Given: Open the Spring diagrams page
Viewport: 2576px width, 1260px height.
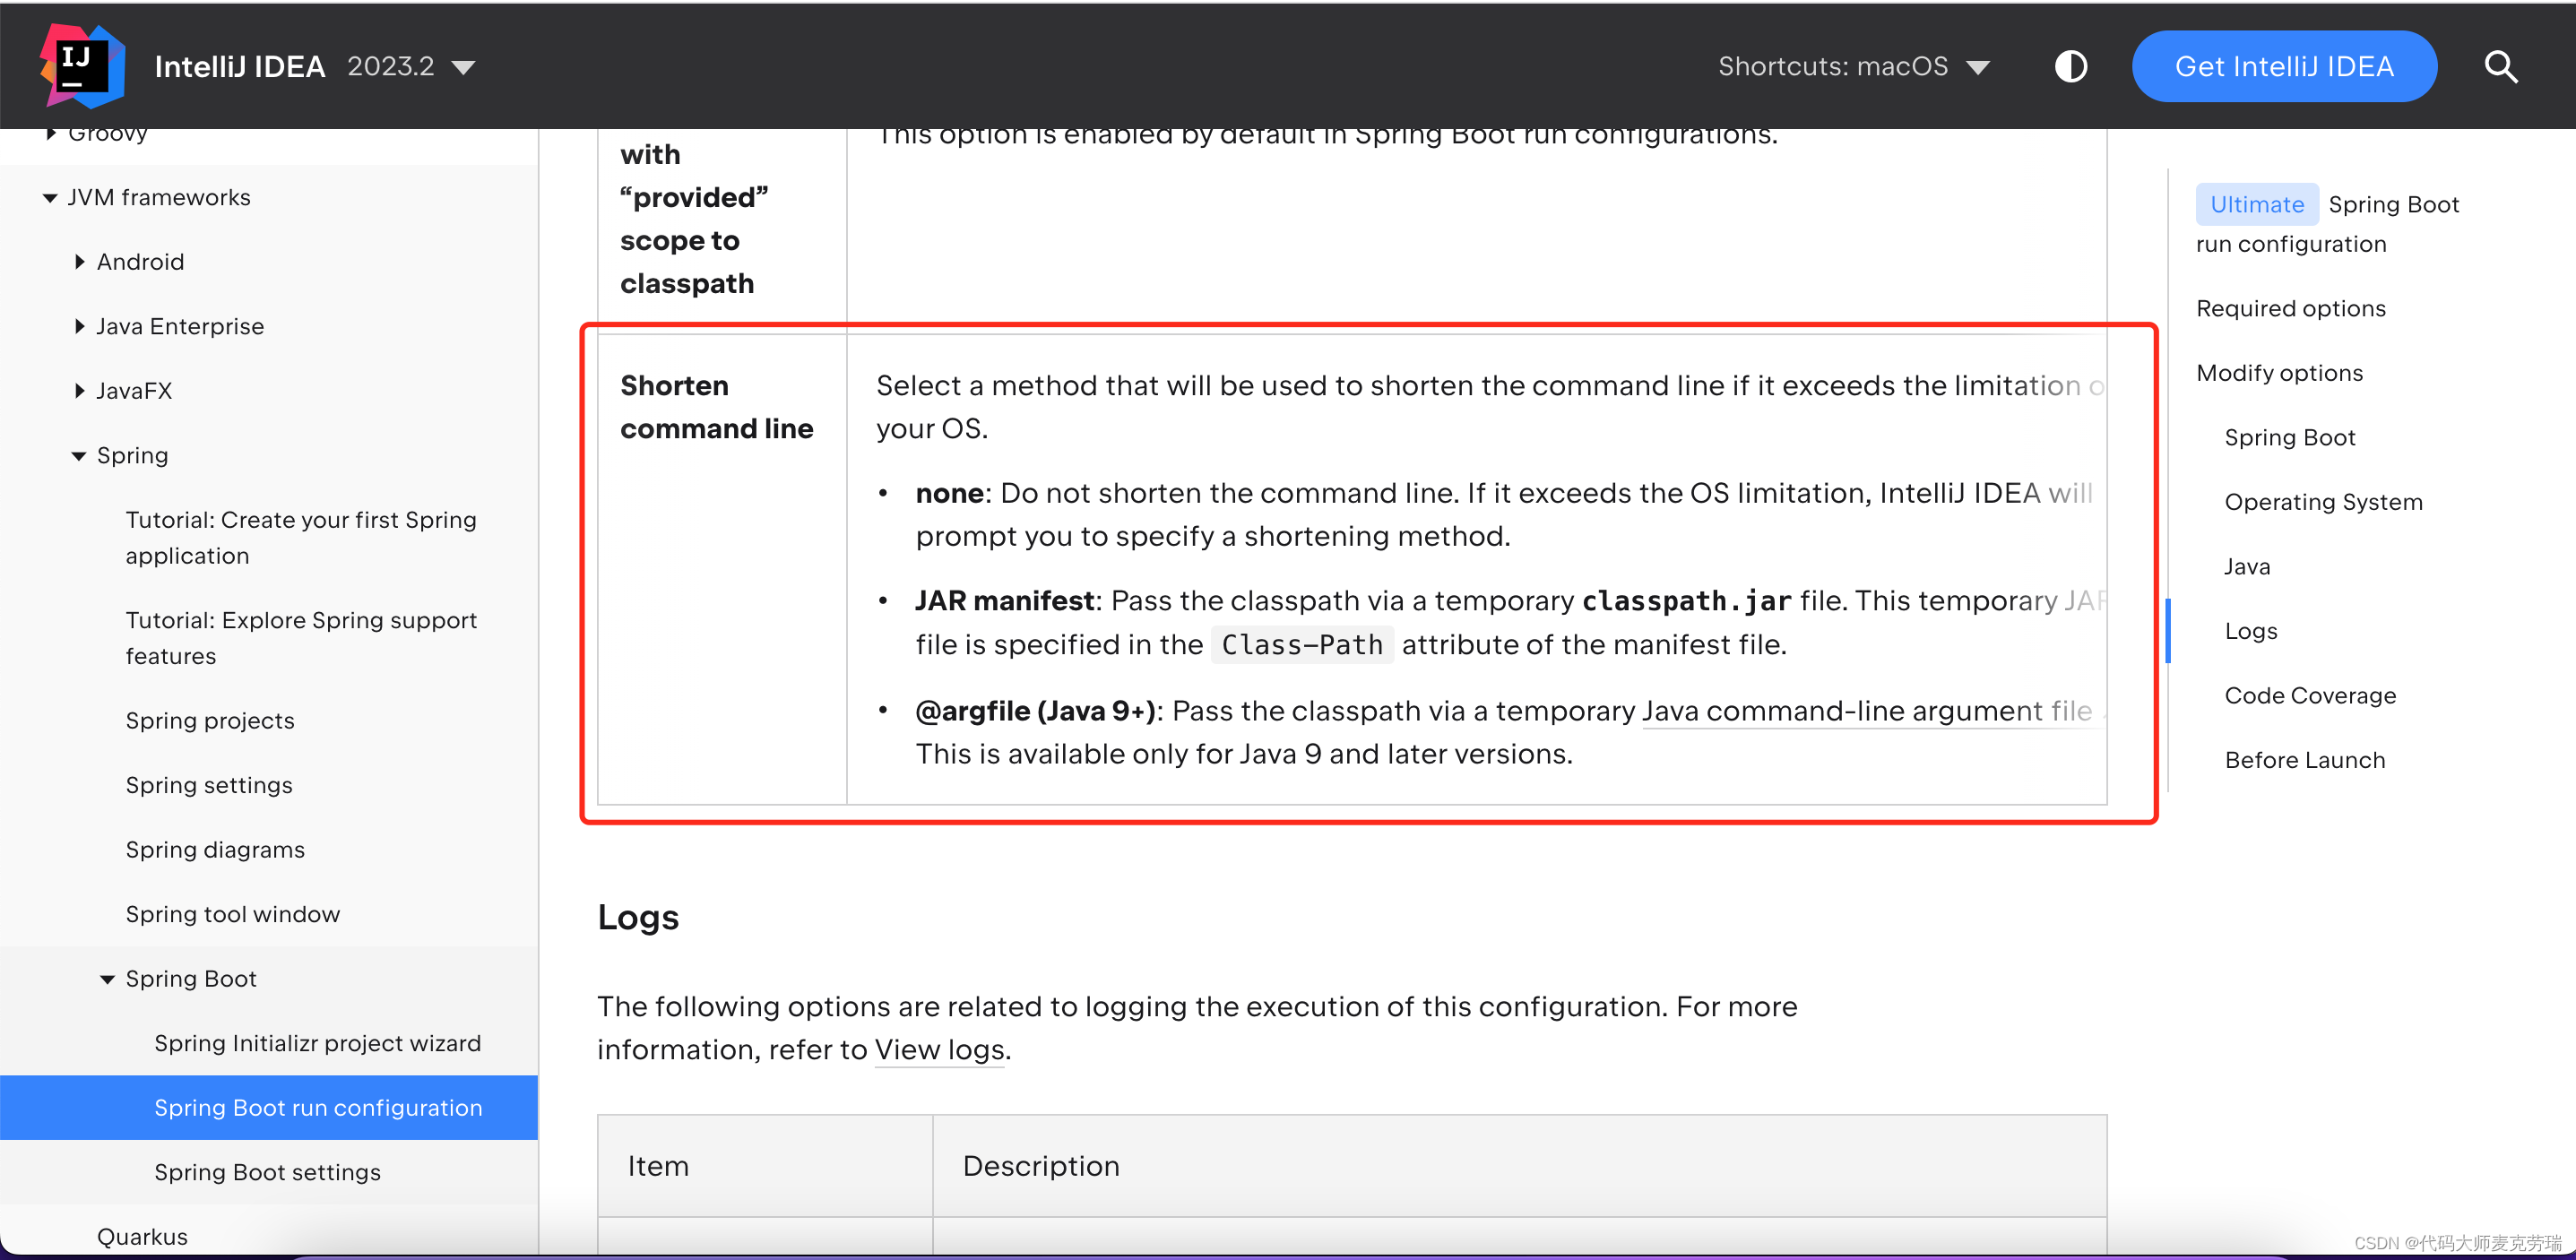Looking at the screenshot, I should pos(215,850).
